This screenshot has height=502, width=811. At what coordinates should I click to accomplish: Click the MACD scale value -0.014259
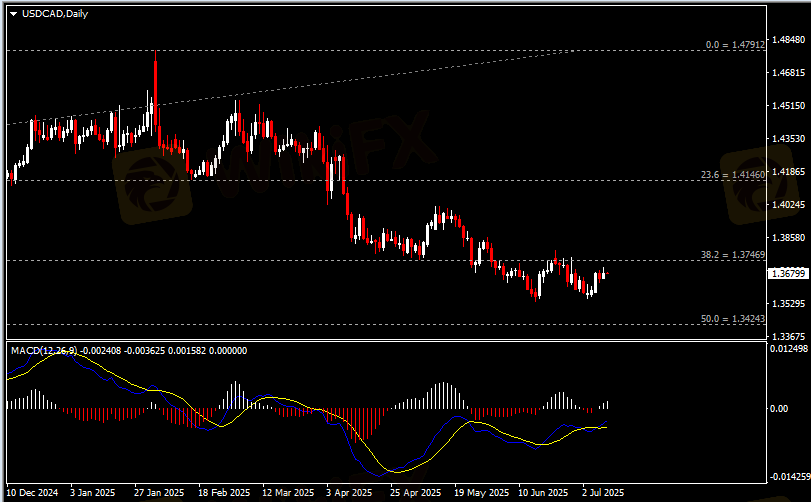tap(790, 476)
